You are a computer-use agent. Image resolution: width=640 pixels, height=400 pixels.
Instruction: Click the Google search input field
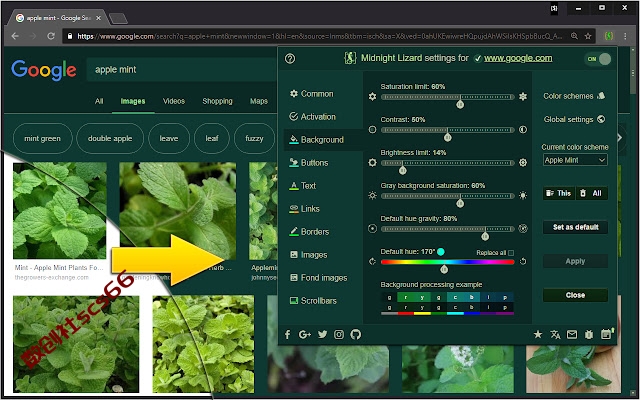[182, 69]
